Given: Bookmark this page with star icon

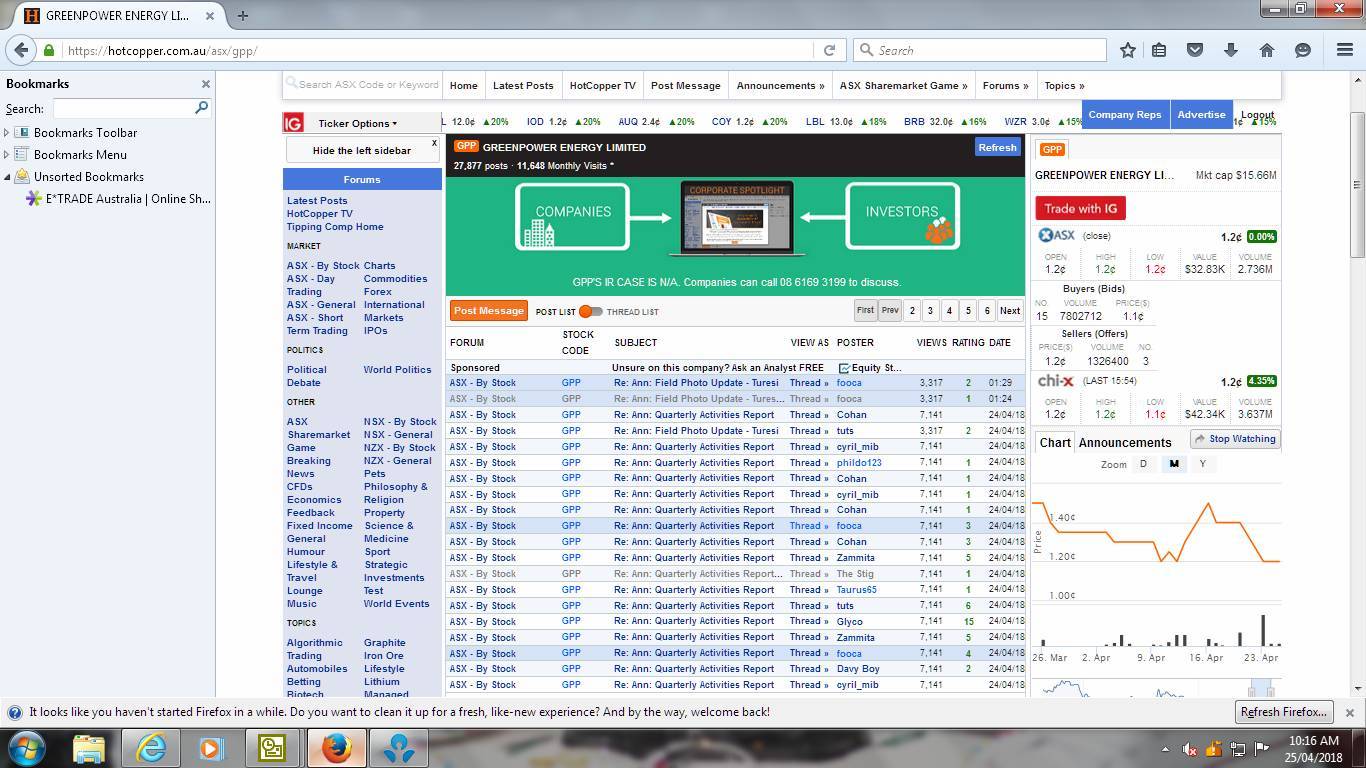Looking at the screenshot, I should 1128,50.
